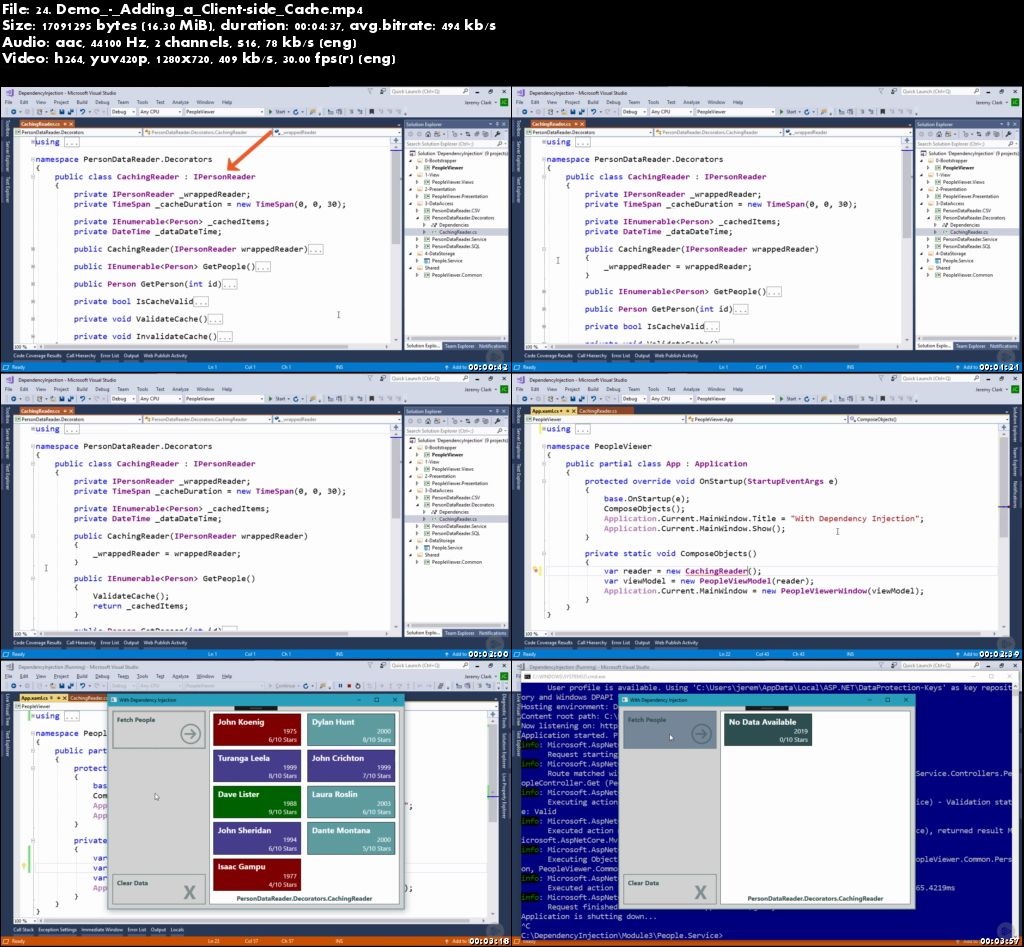
Task: Open the PeopleViewer.App type dropdown
Action: pyautogui.click(x=760, y=419)
